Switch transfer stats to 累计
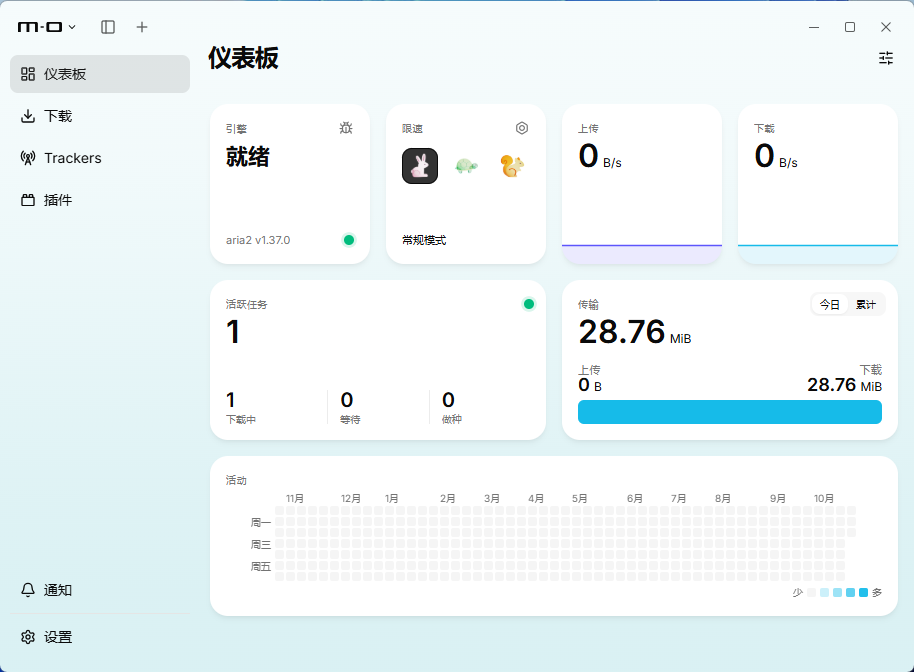 [x=866, y=304]
